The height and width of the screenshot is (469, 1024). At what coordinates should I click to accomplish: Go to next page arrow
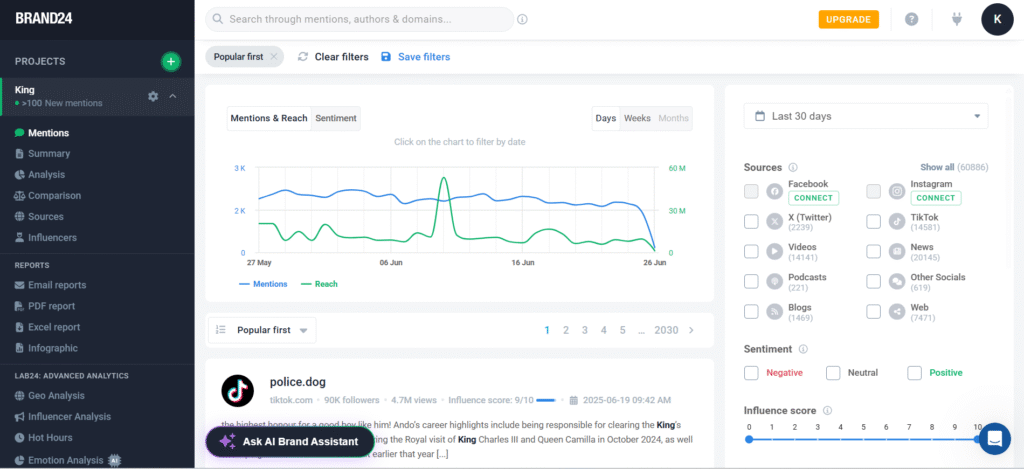(x=692, y=330)
